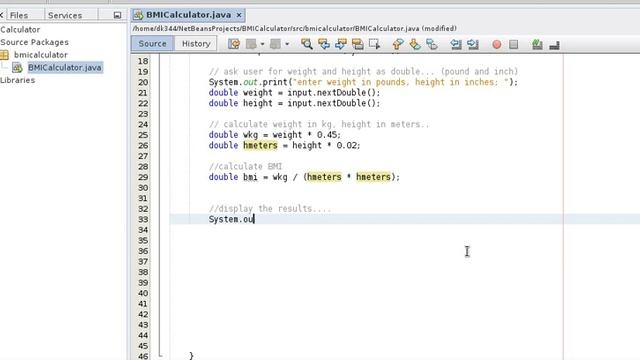The width and height of the screenshot is (640, 360).
Task: Click 'System.ou' text on line 33
Action: point(231,219)
